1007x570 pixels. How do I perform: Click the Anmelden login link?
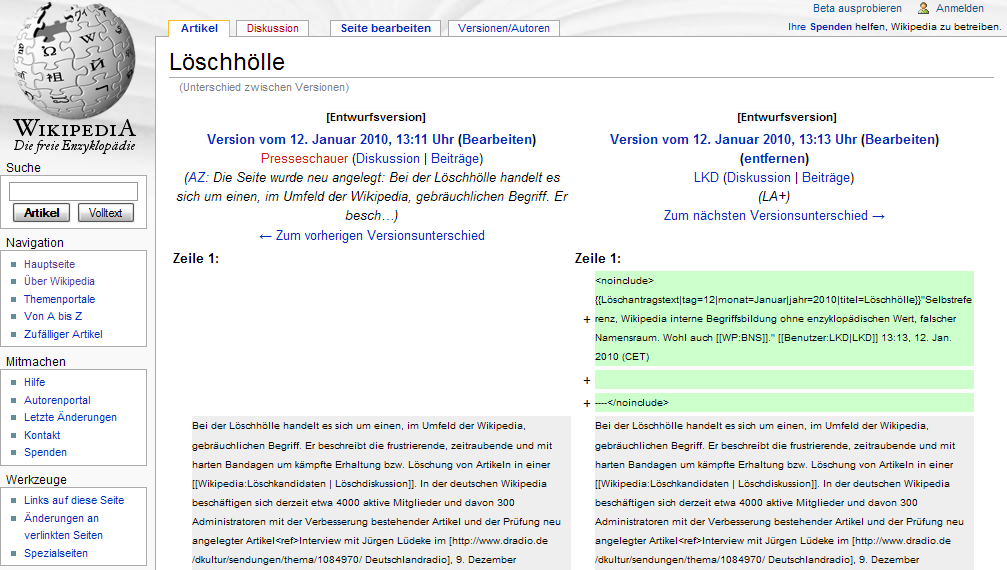[x=959, y=8]
